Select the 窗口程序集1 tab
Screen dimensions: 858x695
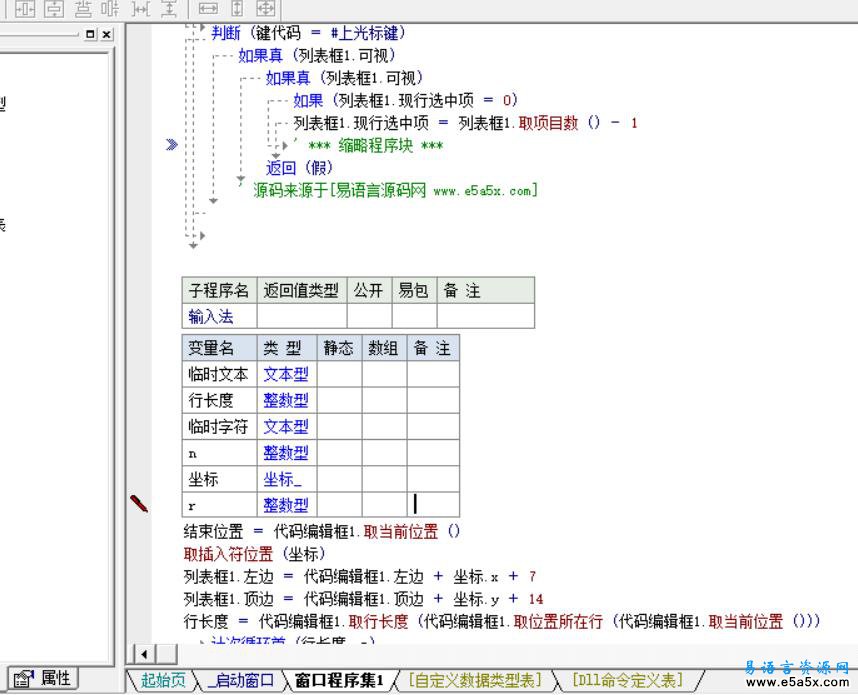339,680
